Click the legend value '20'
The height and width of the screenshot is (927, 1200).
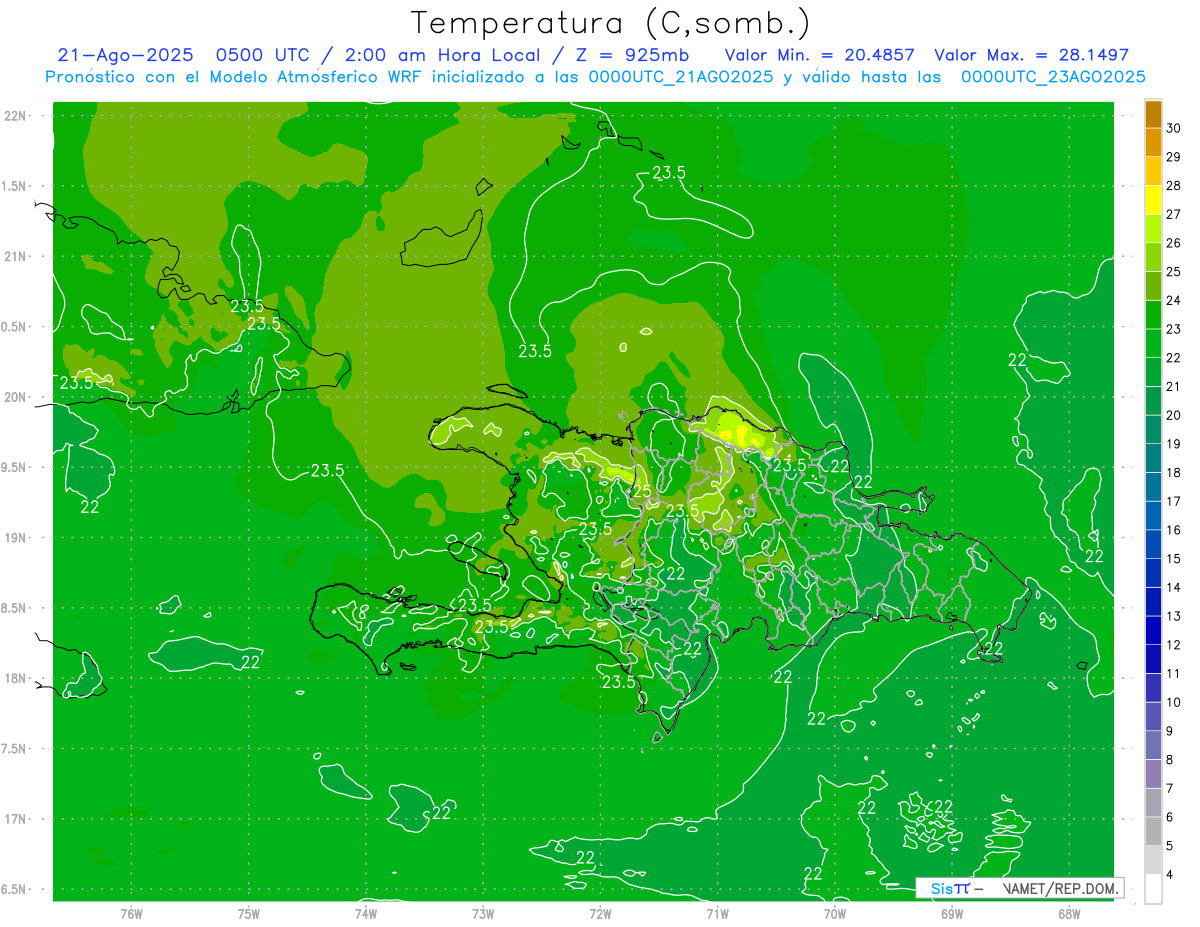(x=1174, y=415)
